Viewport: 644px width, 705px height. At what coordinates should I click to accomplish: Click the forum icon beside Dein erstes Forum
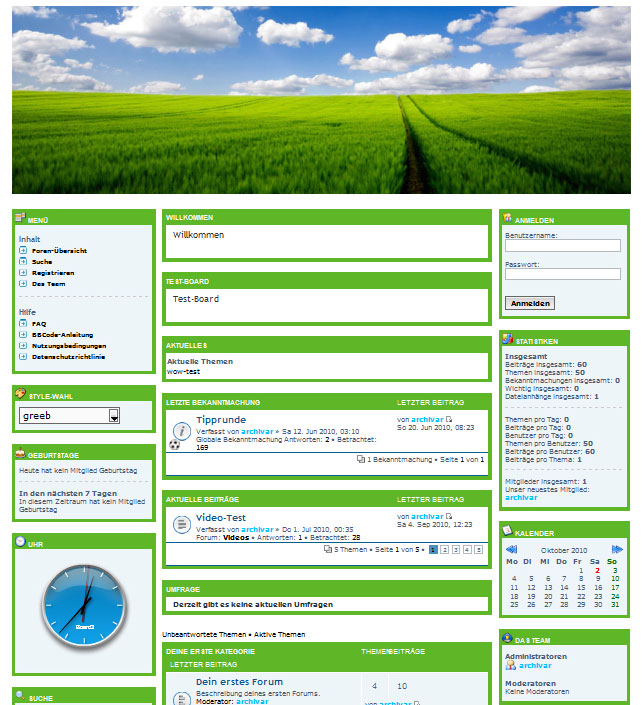click(x=181, y=688)
